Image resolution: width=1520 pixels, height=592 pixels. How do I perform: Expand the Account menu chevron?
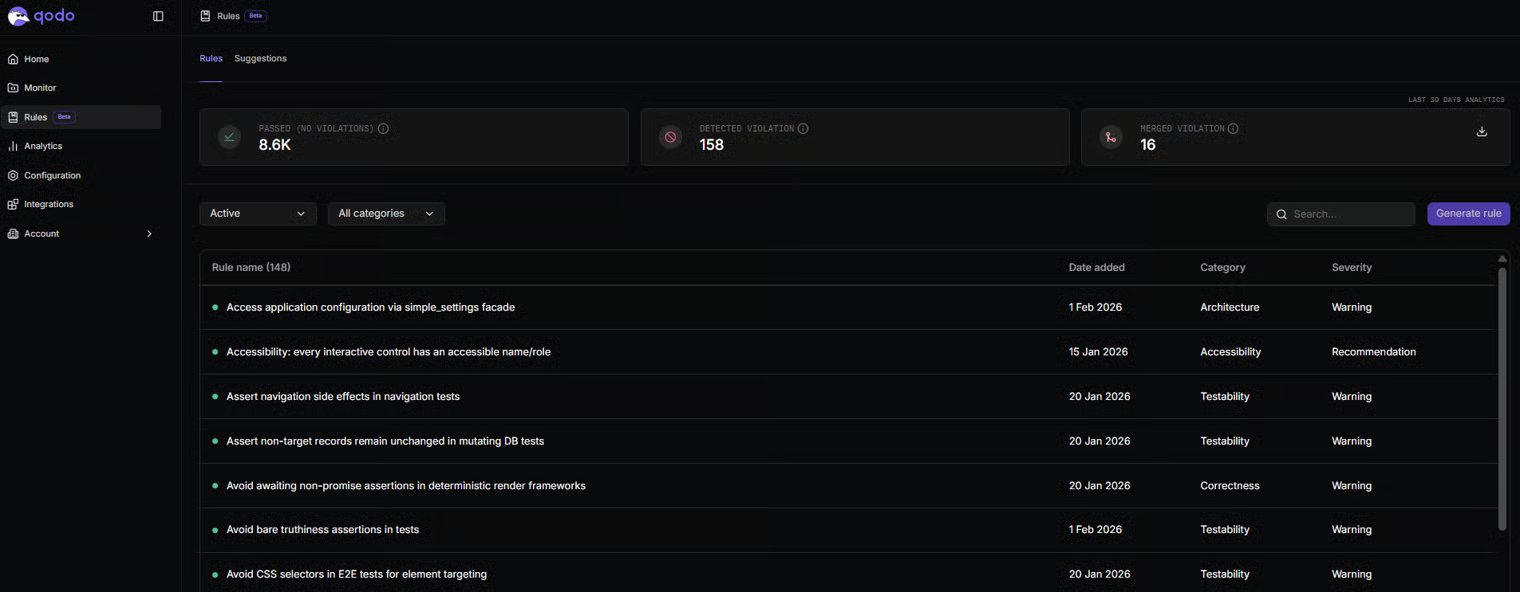(148, 233)
